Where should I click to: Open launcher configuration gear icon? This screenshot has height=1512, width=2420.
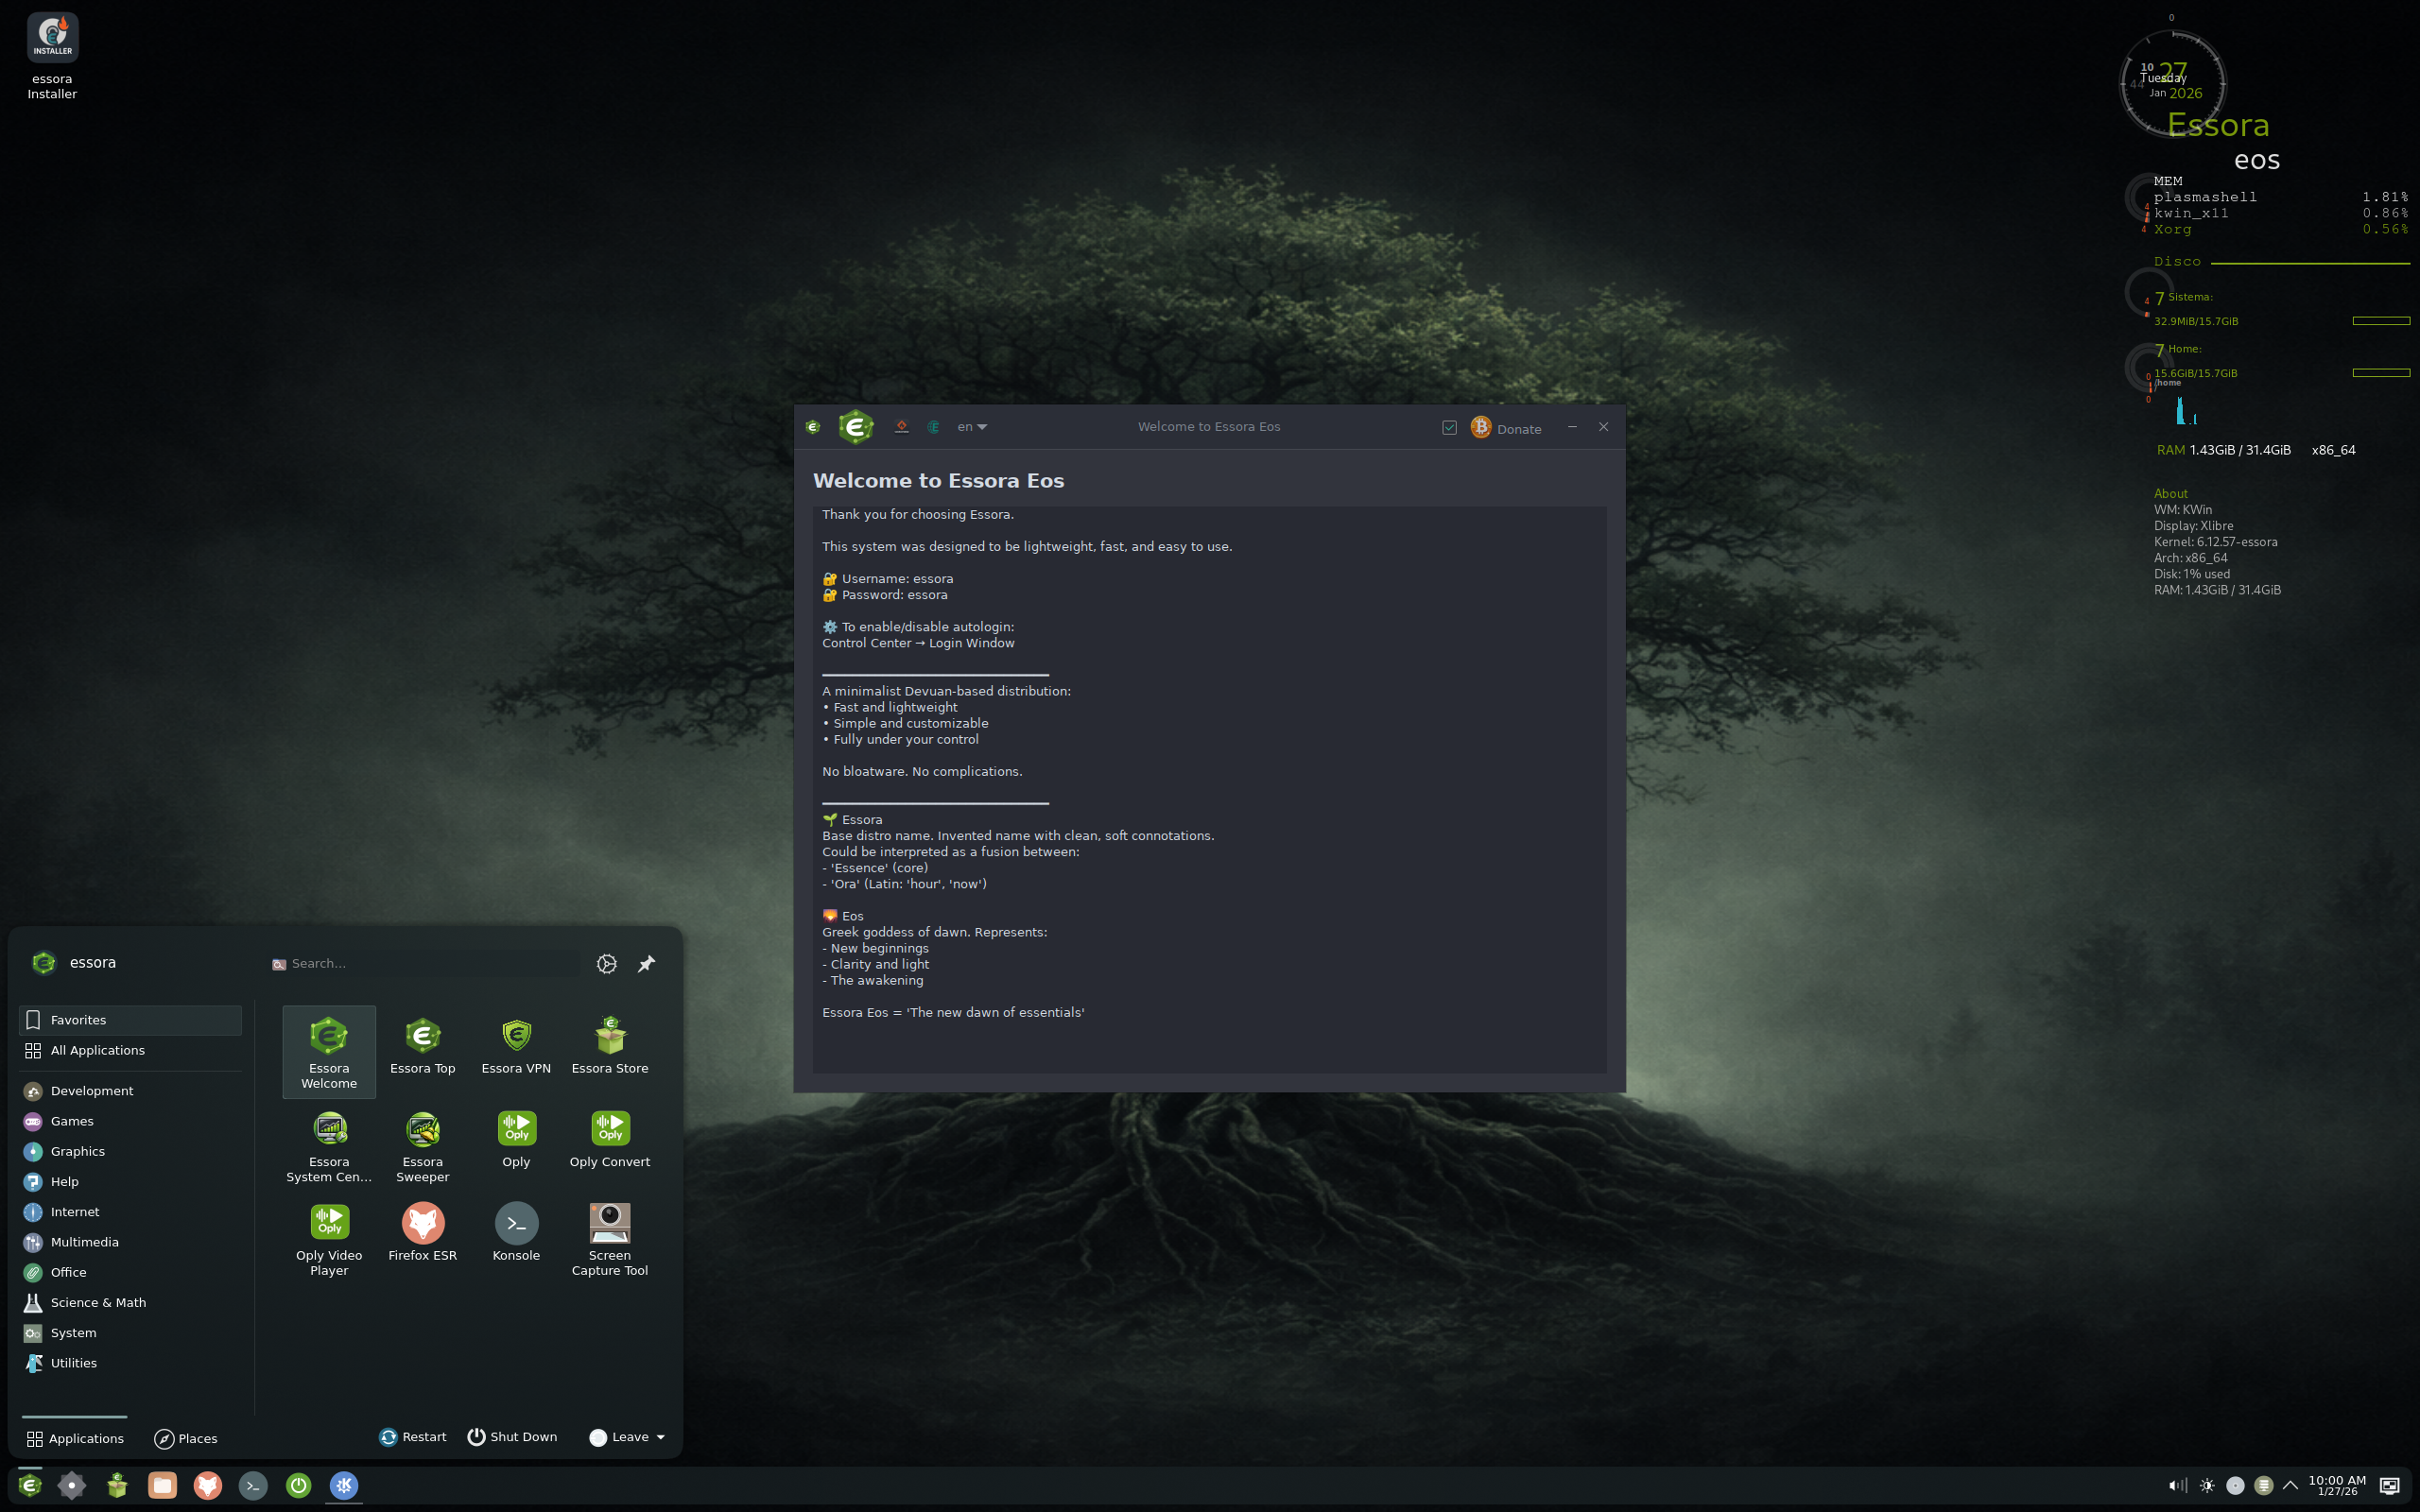tap(606, 964)
